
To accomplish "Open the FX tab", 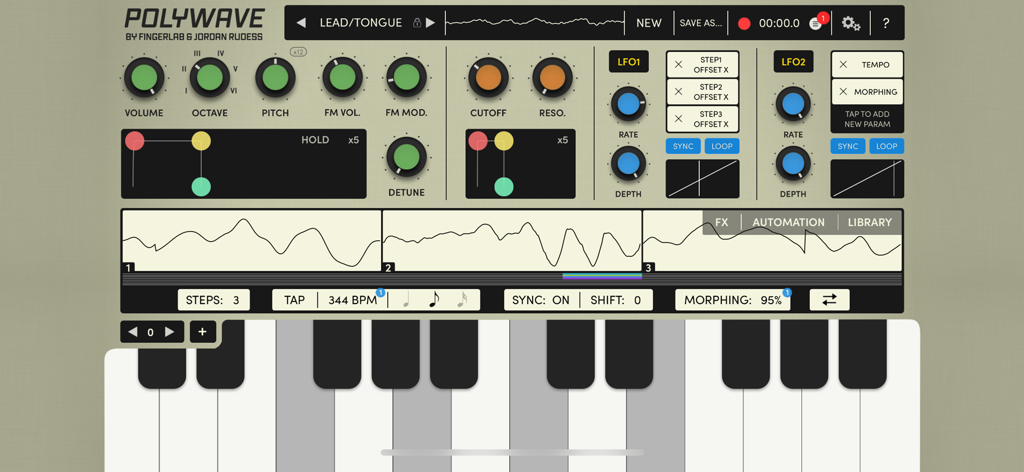I will coord(722,222).
